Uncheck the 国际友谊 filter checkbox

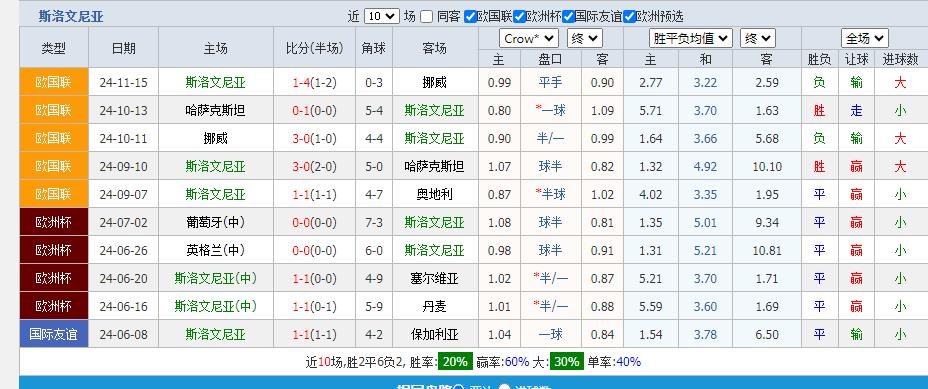(x=568, y=17)
